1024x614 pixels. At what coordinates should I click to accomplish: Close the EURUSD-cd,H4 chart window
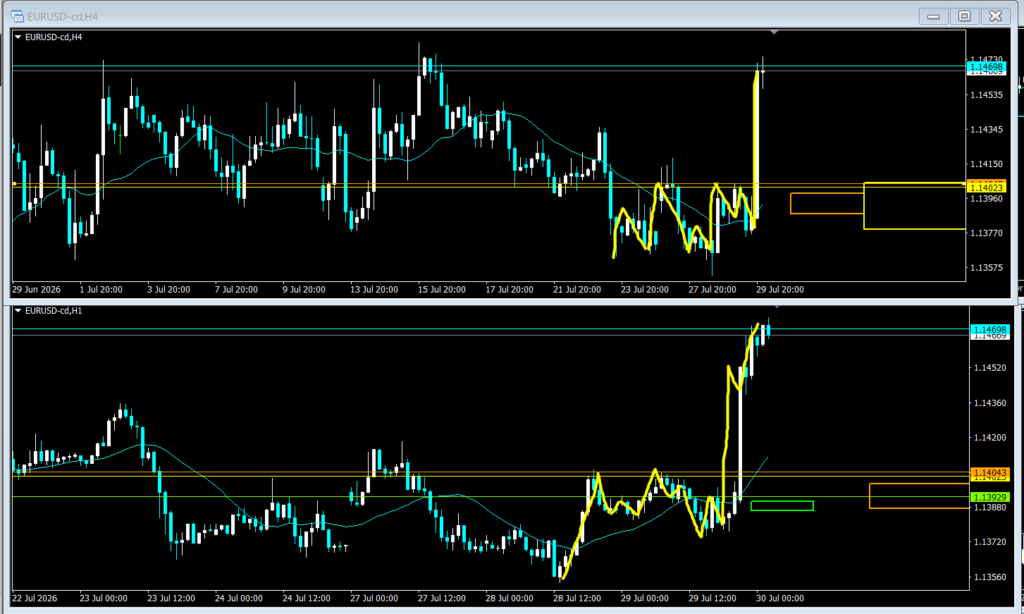point(995,16)
